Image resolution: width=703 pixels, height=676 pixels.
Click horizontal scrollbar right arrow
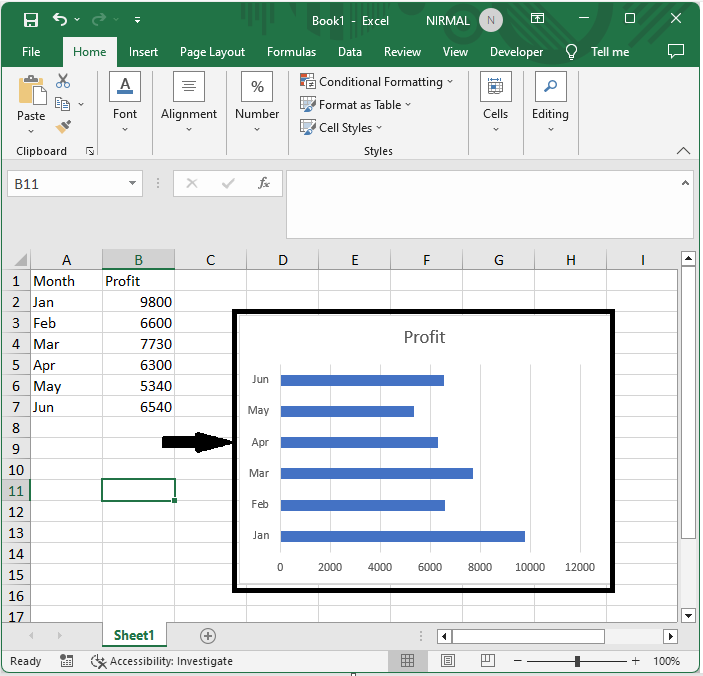tap(671, 636)
